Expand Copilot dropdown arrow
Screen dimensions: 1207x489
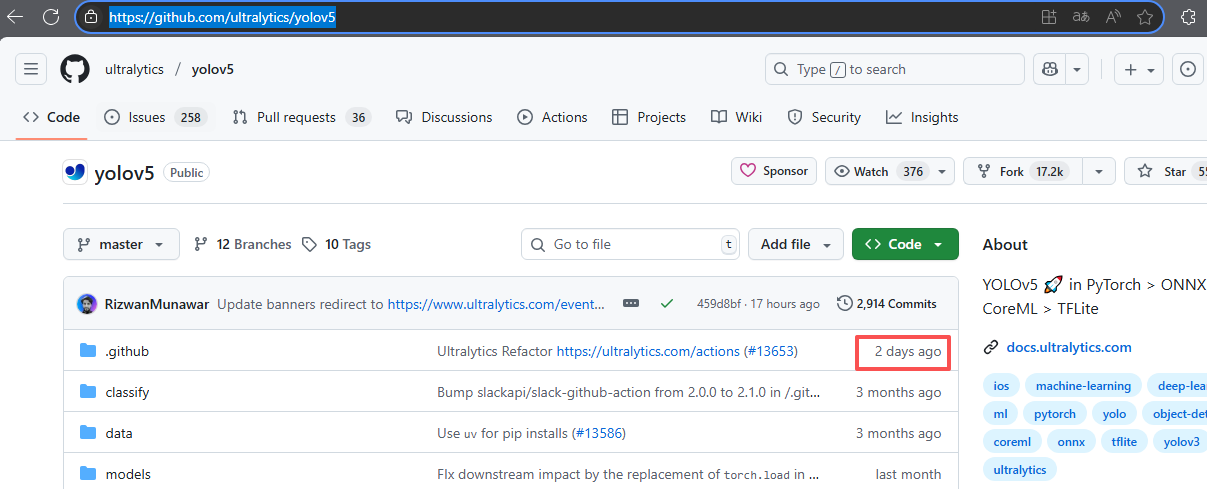[1078, 69]
